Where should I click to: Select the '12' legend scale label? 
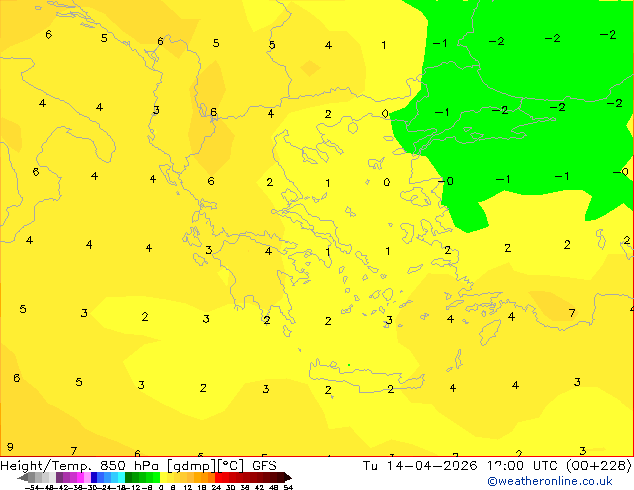188,488
